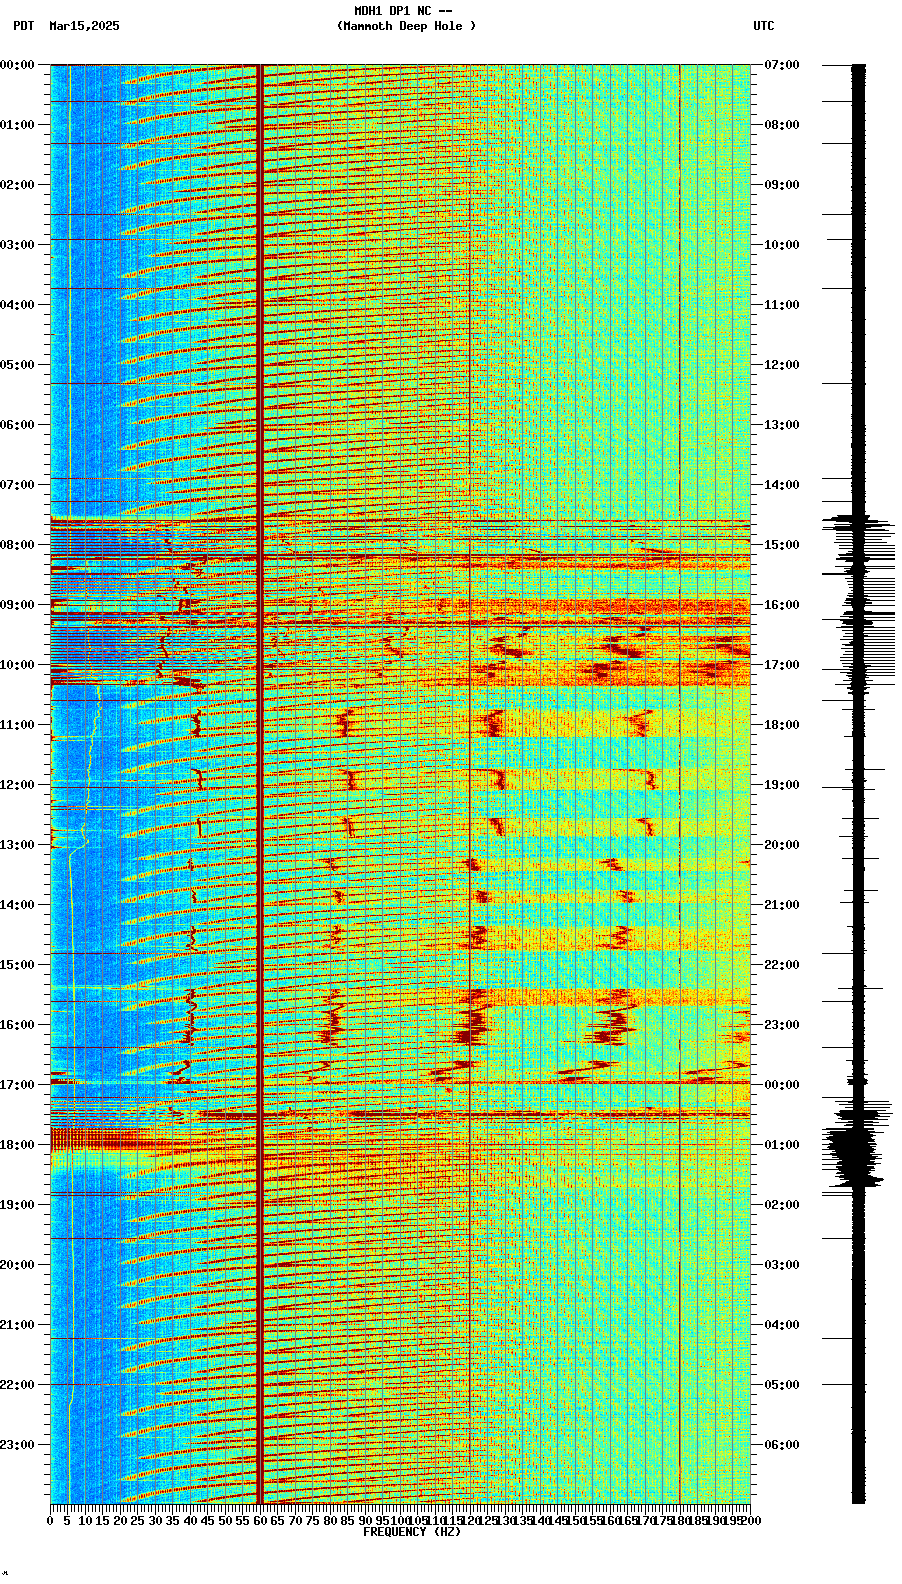Click the 13:00 UTC time label

click(x=782, y=425)
